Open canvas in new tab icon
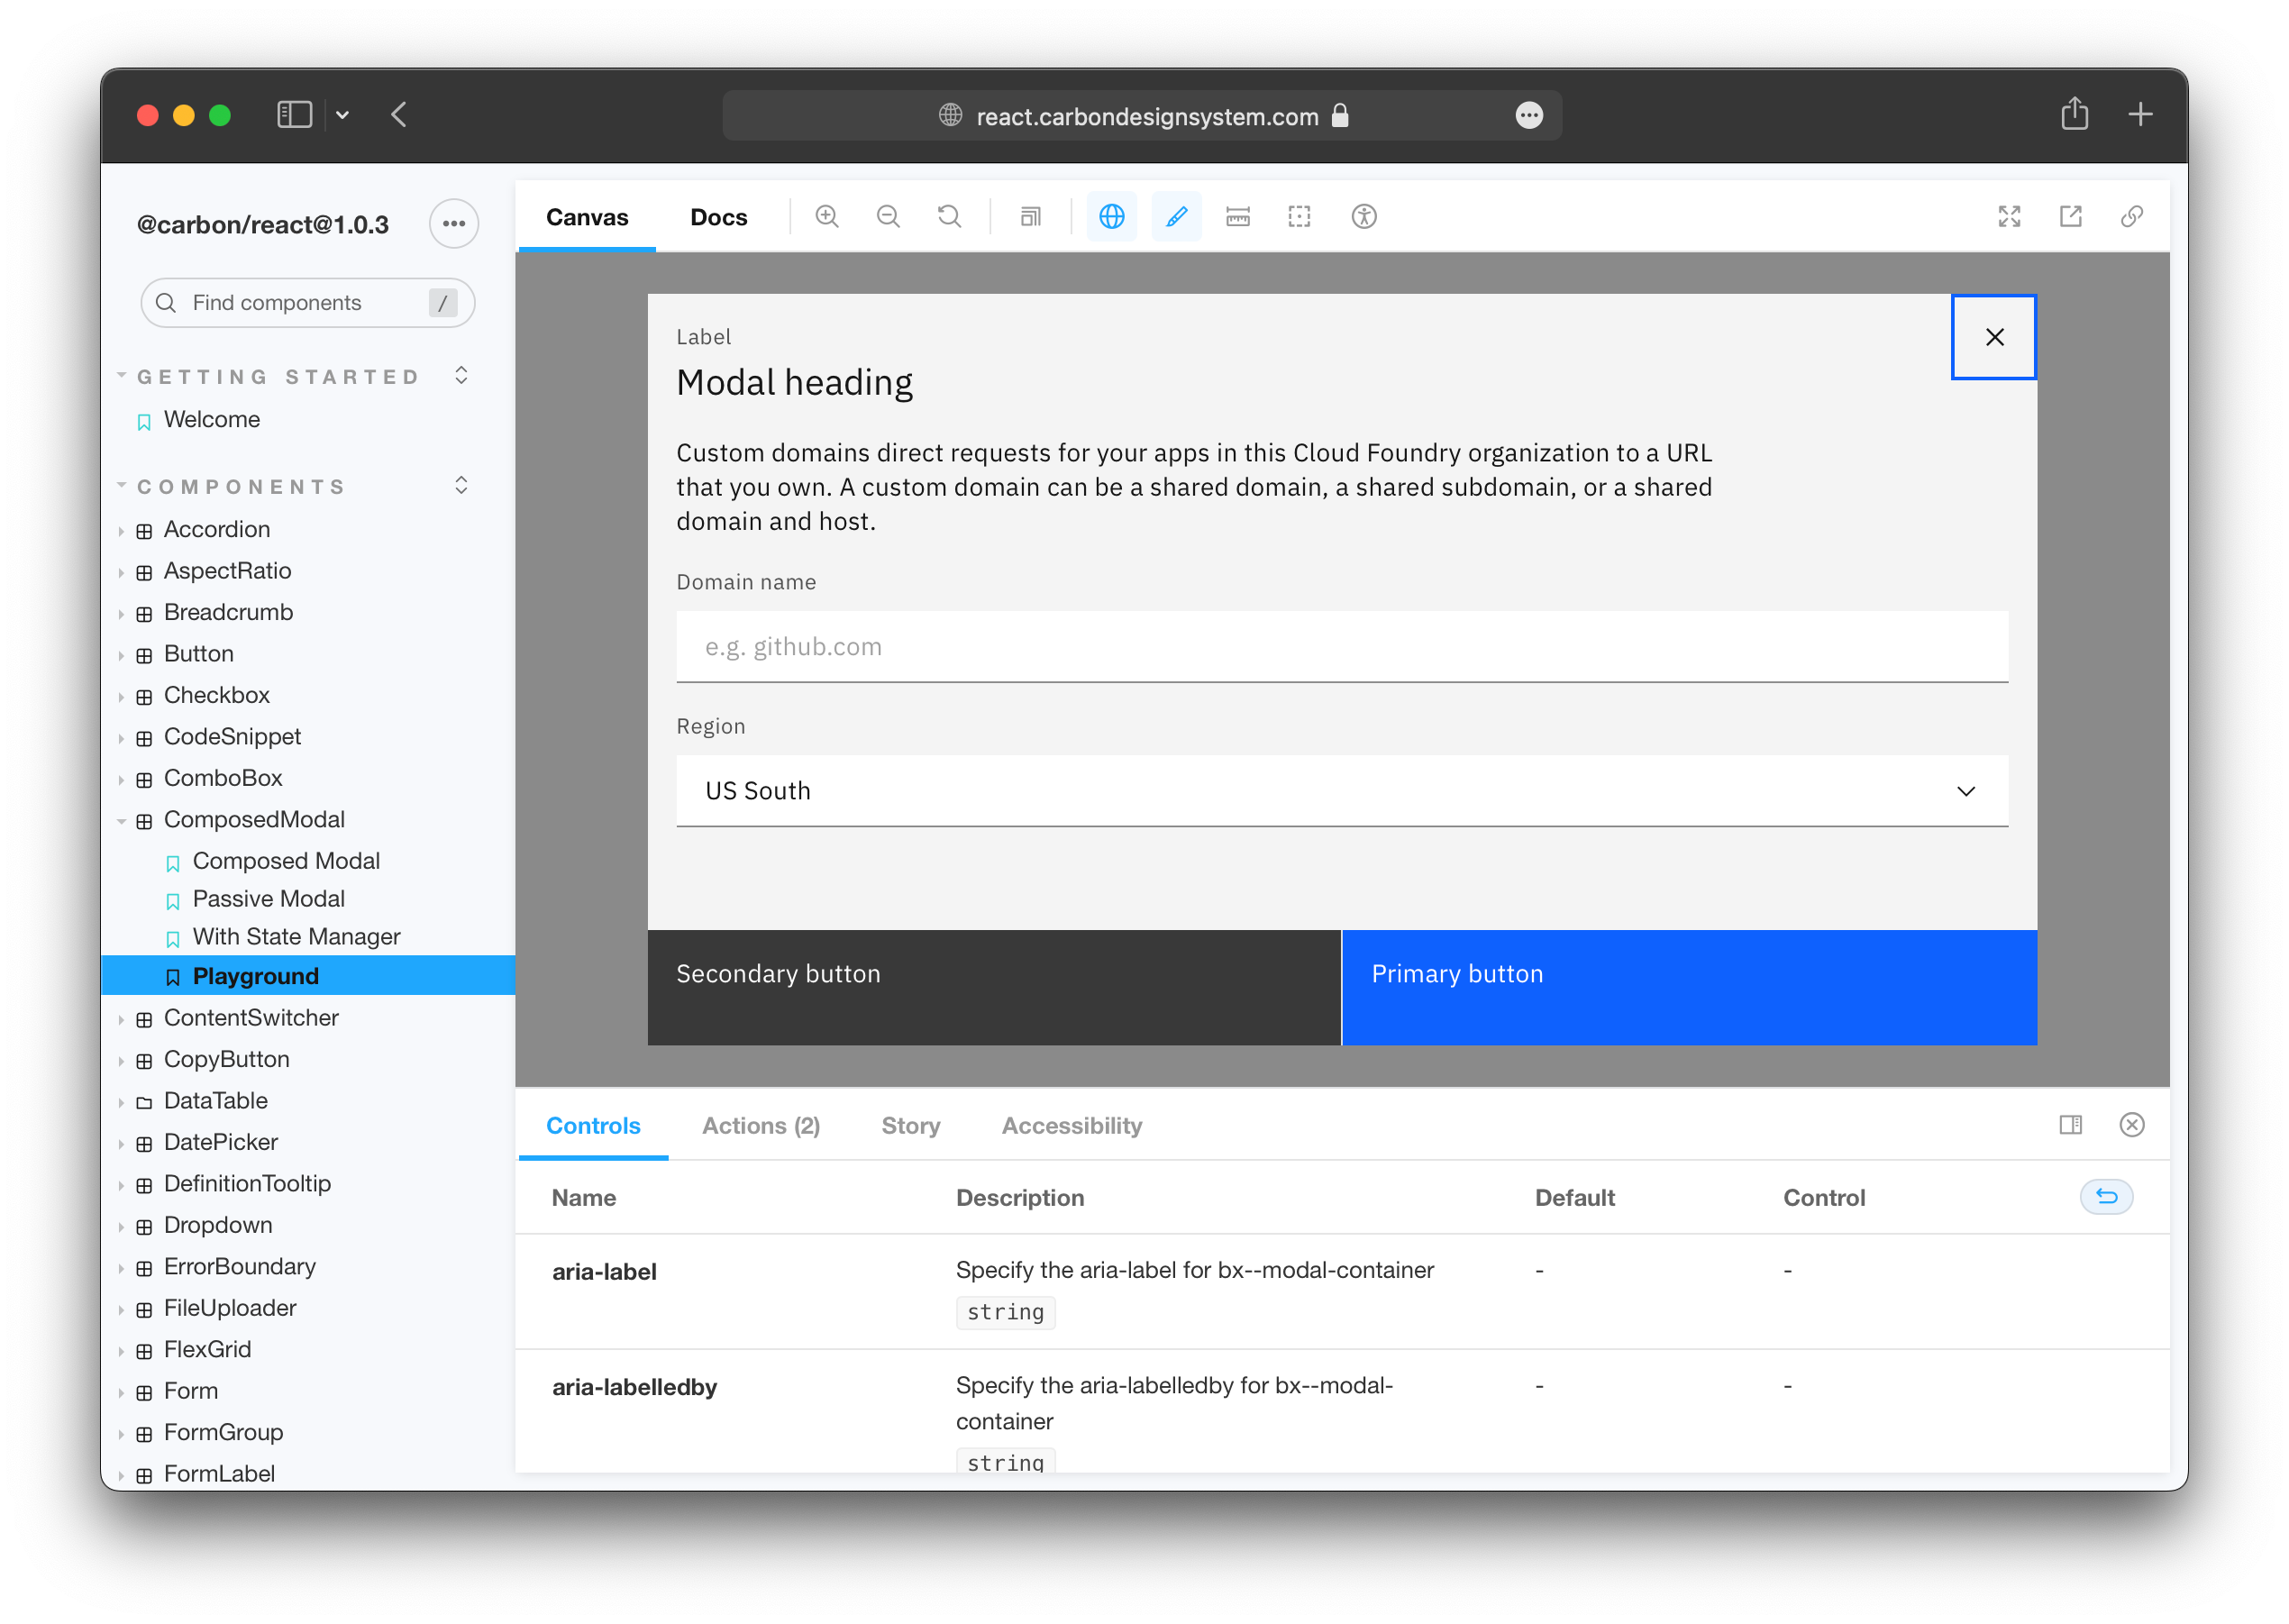This screenshot has height=1624, width=2289. pyautogui.click(x=2070, y=217)
